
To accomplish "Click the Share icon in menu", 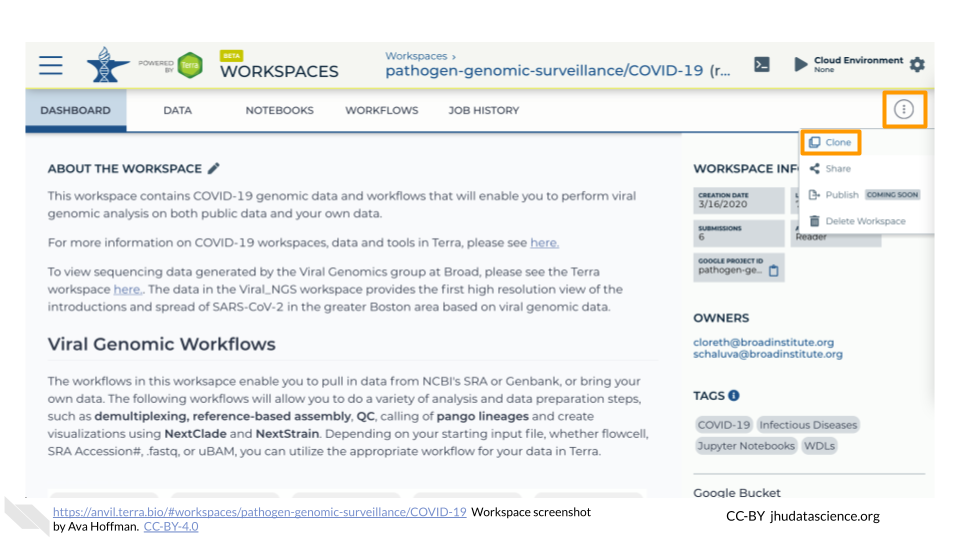I will click(x=814, y=168).
